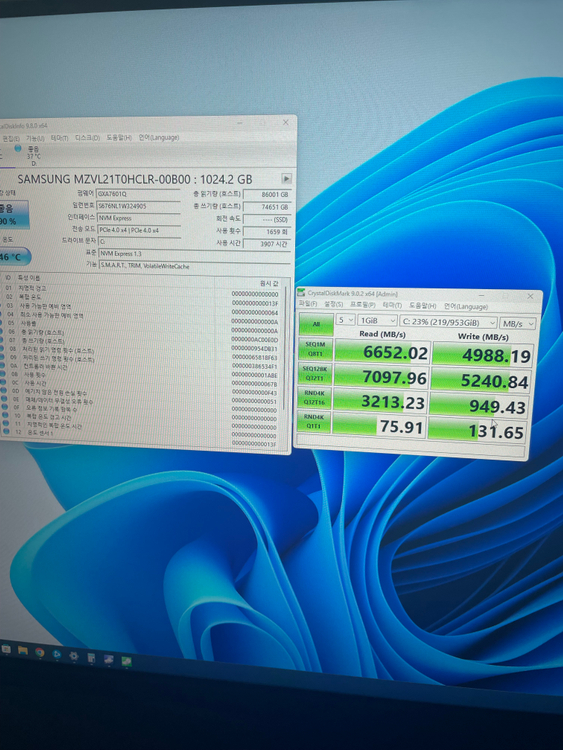Run the SEQ1M Q8T1 test

[x=315, y=349]
